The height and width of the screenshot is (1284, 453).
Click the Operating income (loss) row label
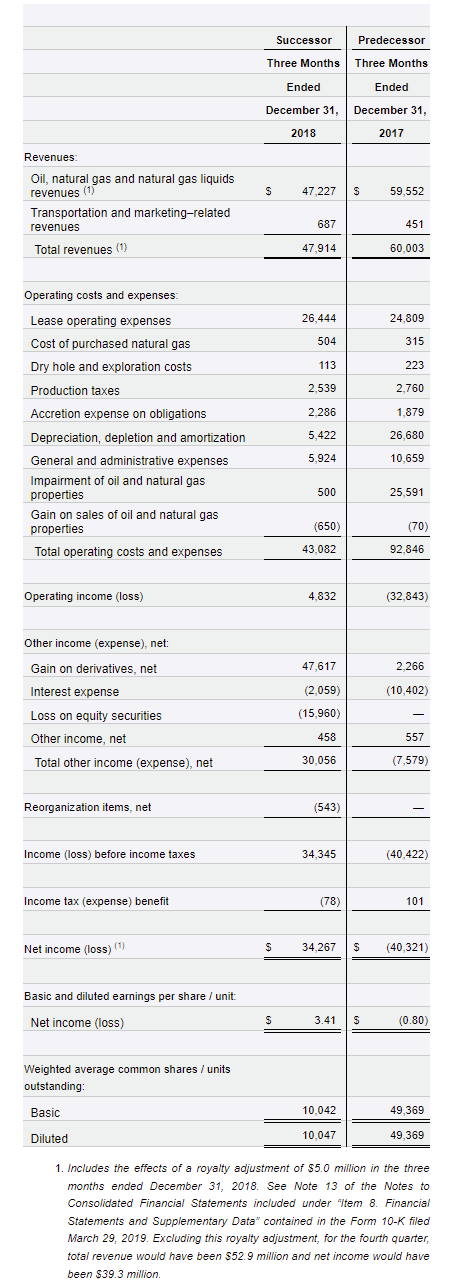pyautogui.click(x=83, y=596)
